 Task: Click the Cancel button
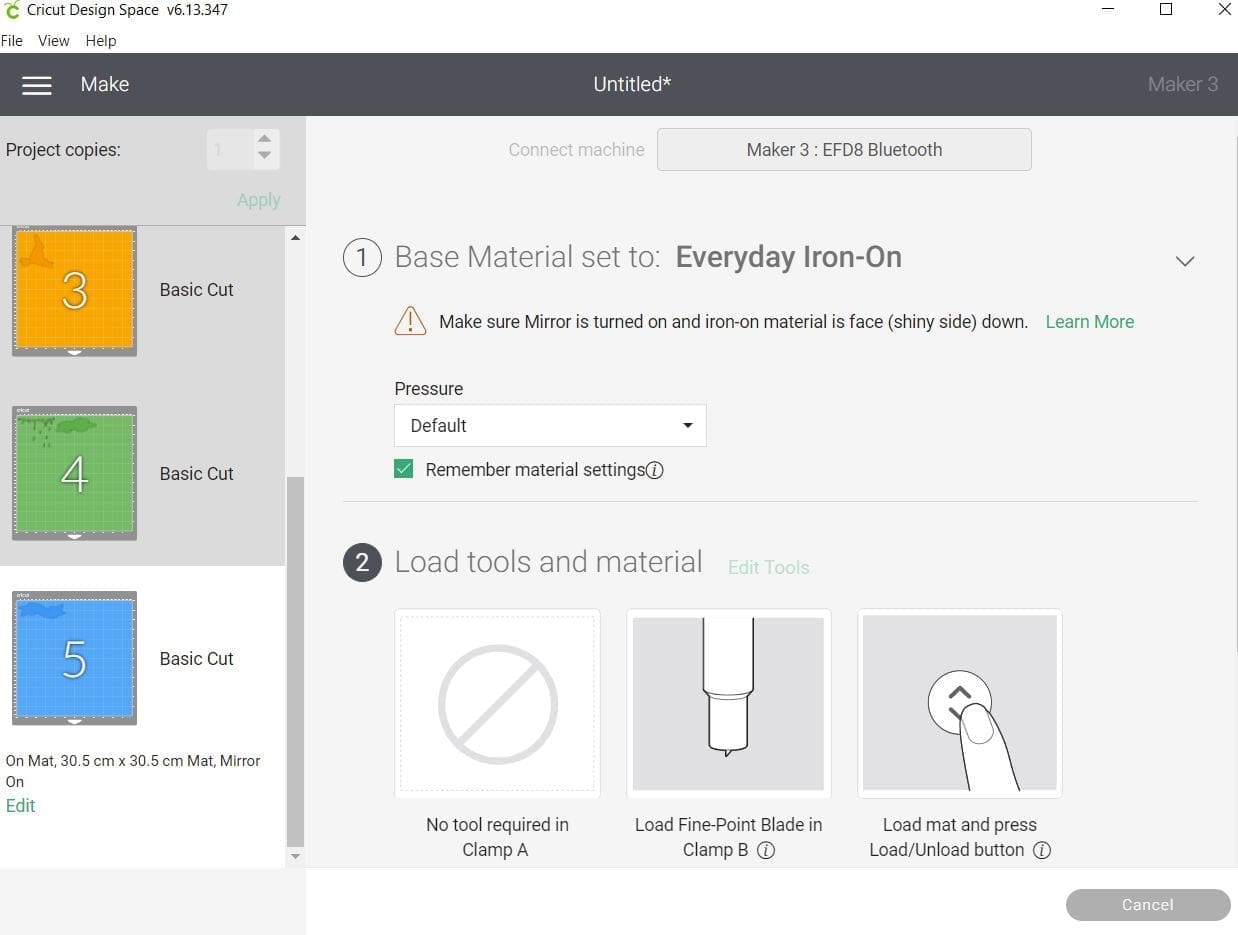tap(1148, 905)
